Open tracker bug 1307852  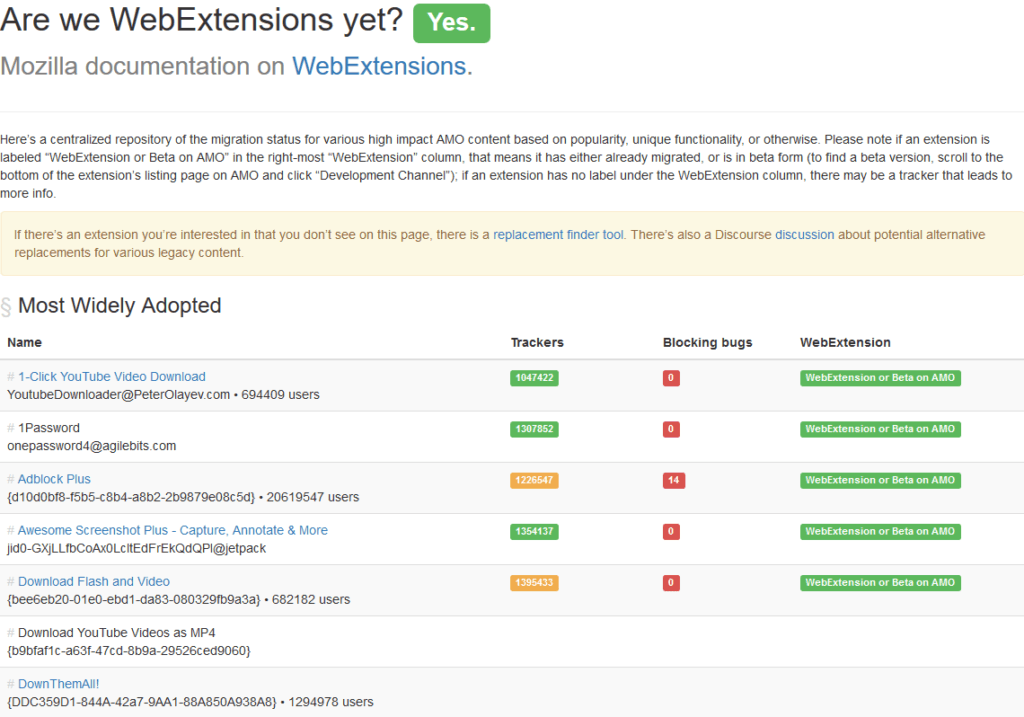click(x=534, y=429)
